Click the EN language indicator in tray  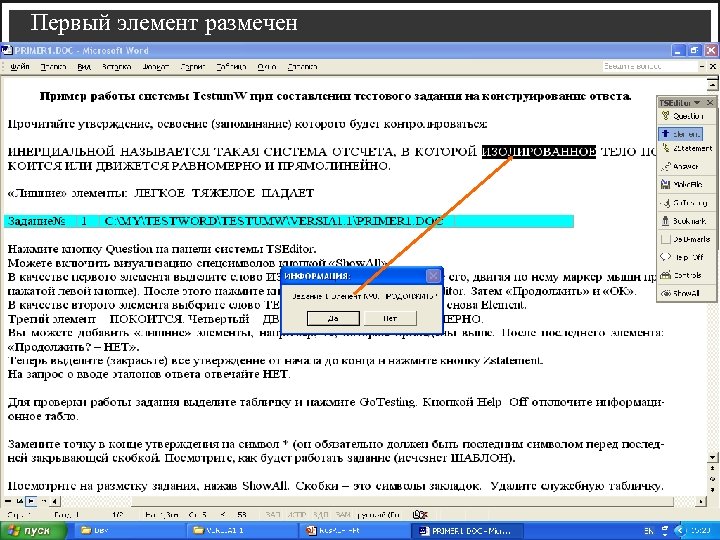pos(648,531)
